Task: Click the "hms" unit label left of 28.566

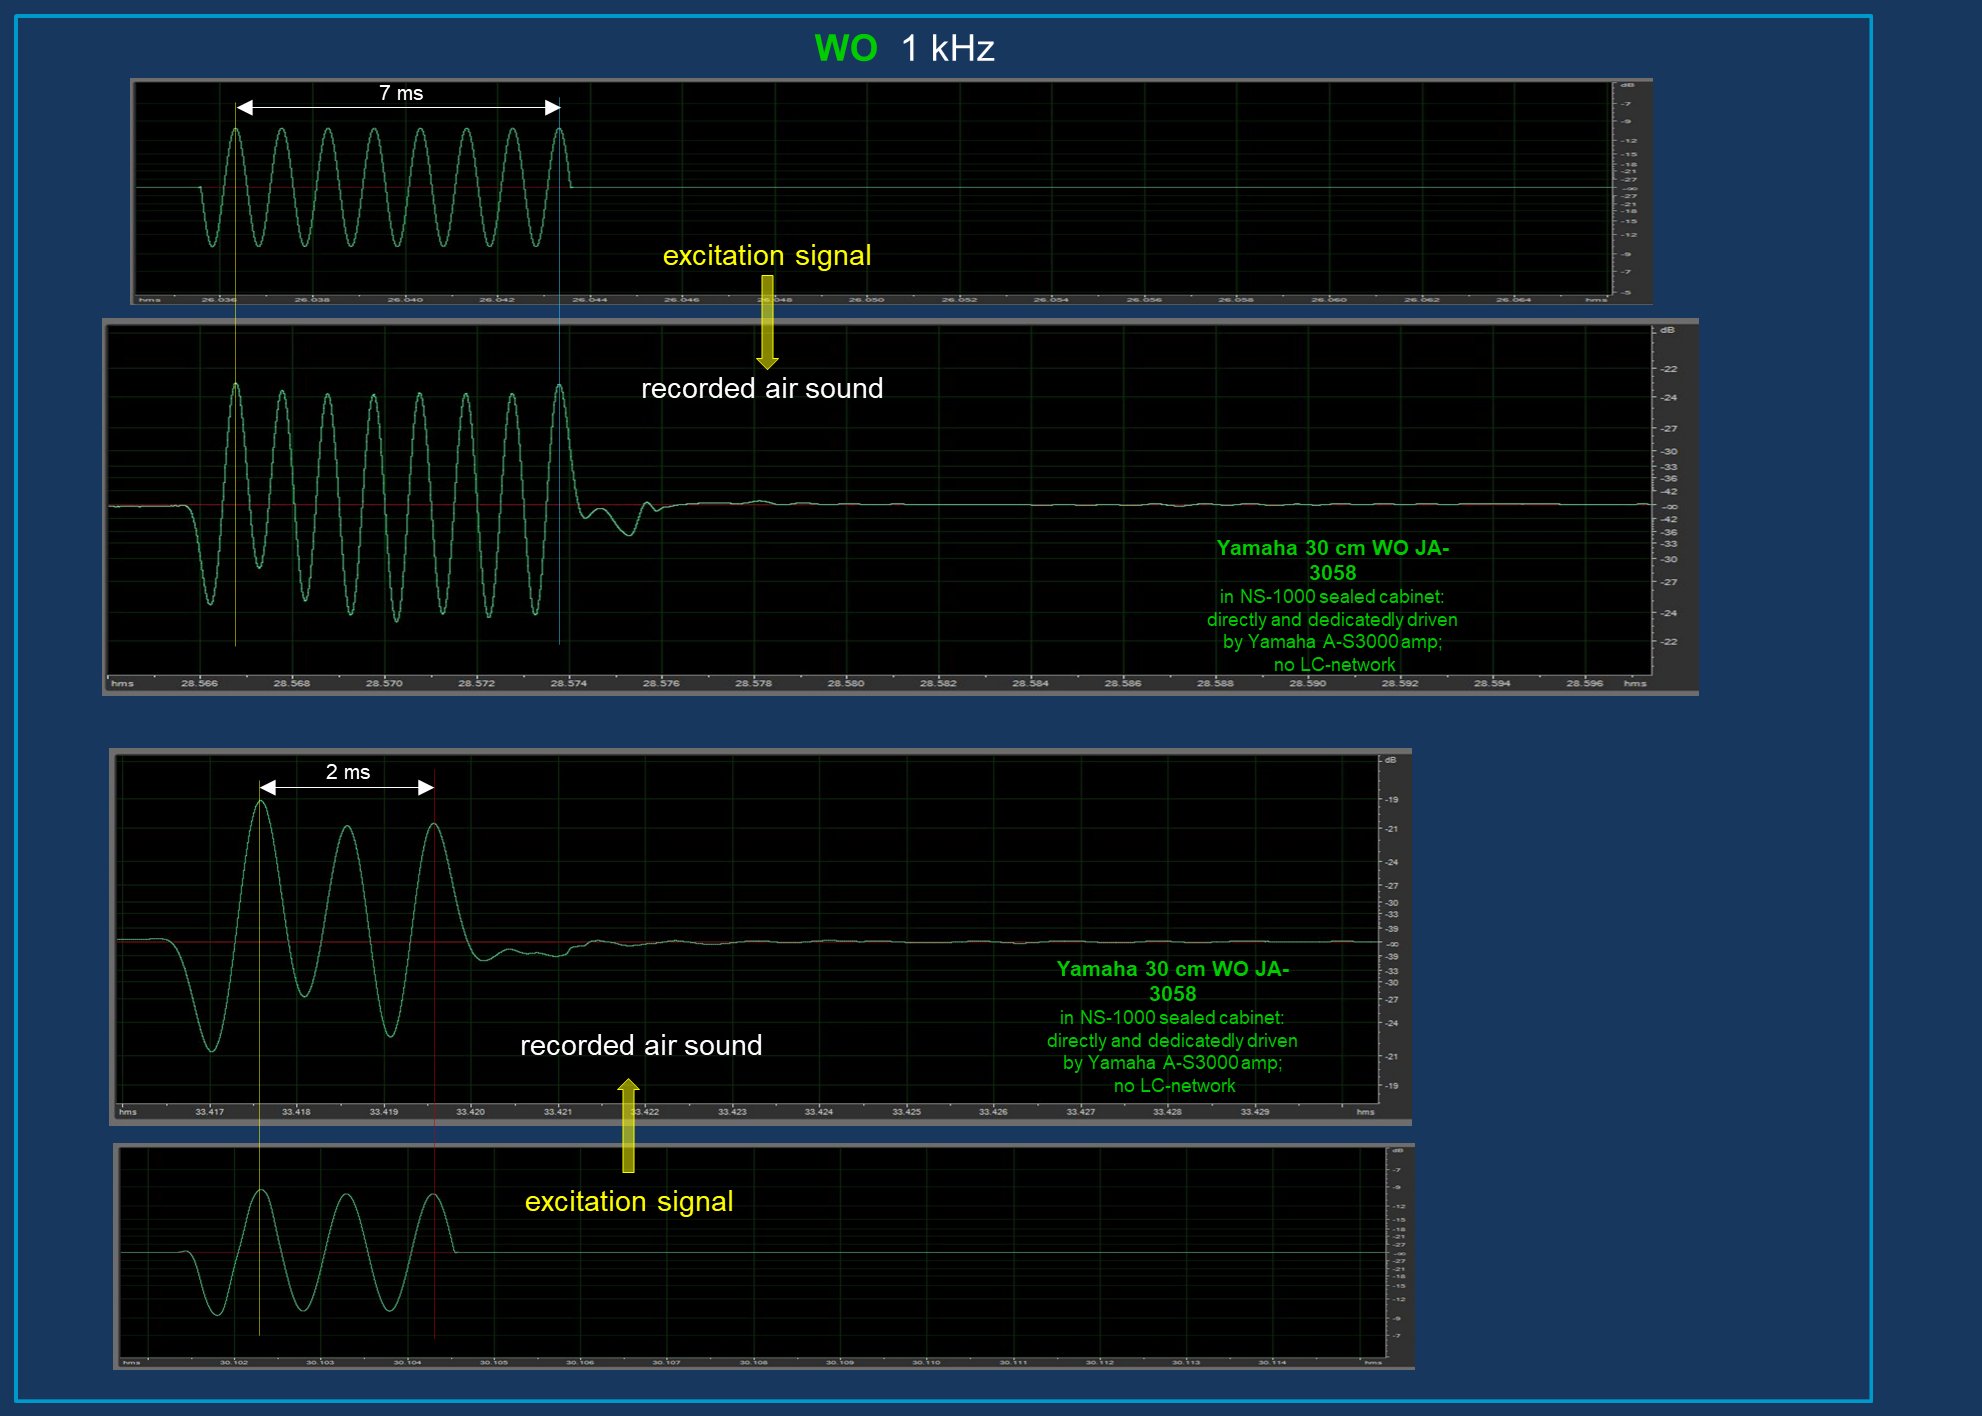Action: [122, 683]
